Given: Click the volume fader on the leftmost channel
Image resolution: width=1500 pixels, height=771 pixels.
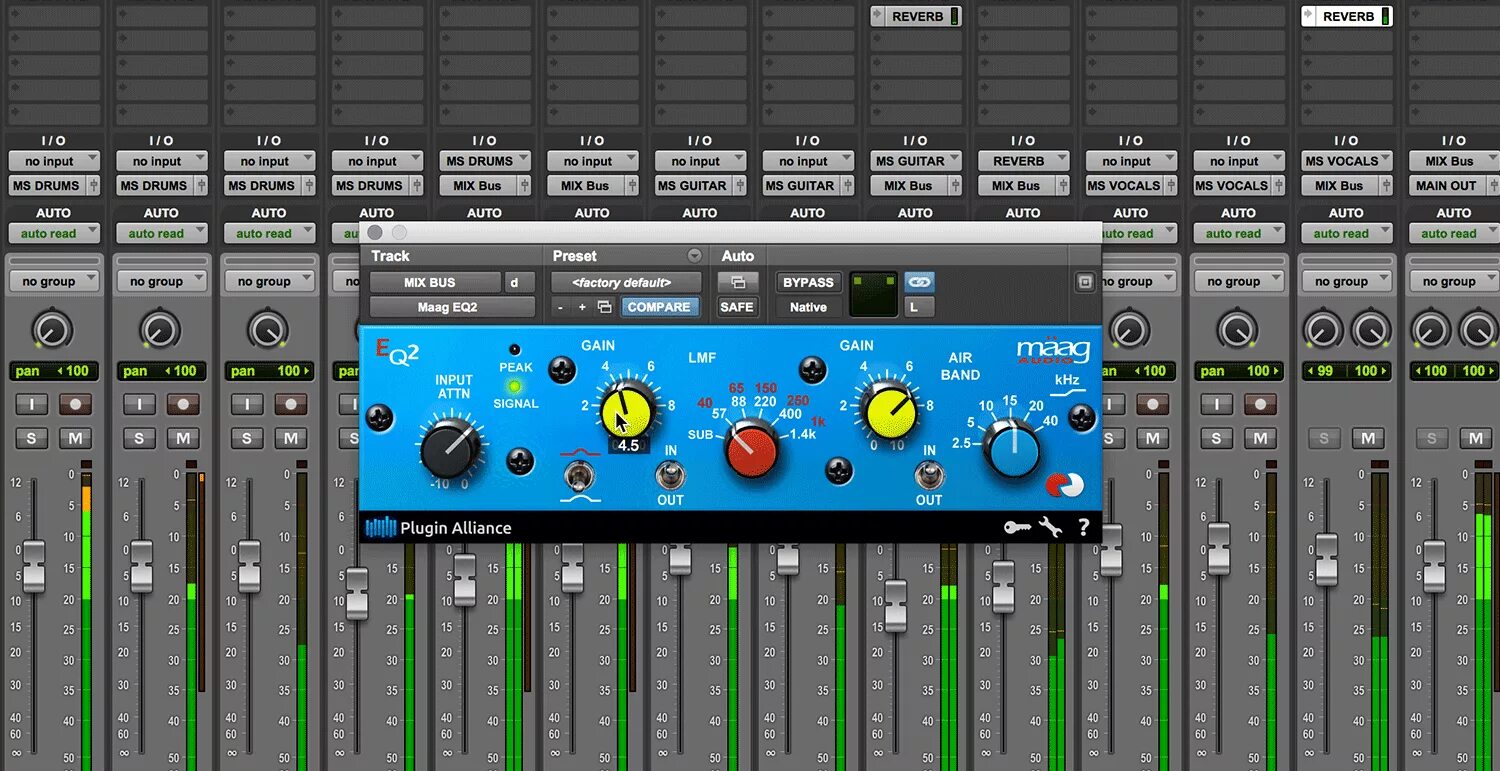Looking at the screenshot, I should pos(34,565).
